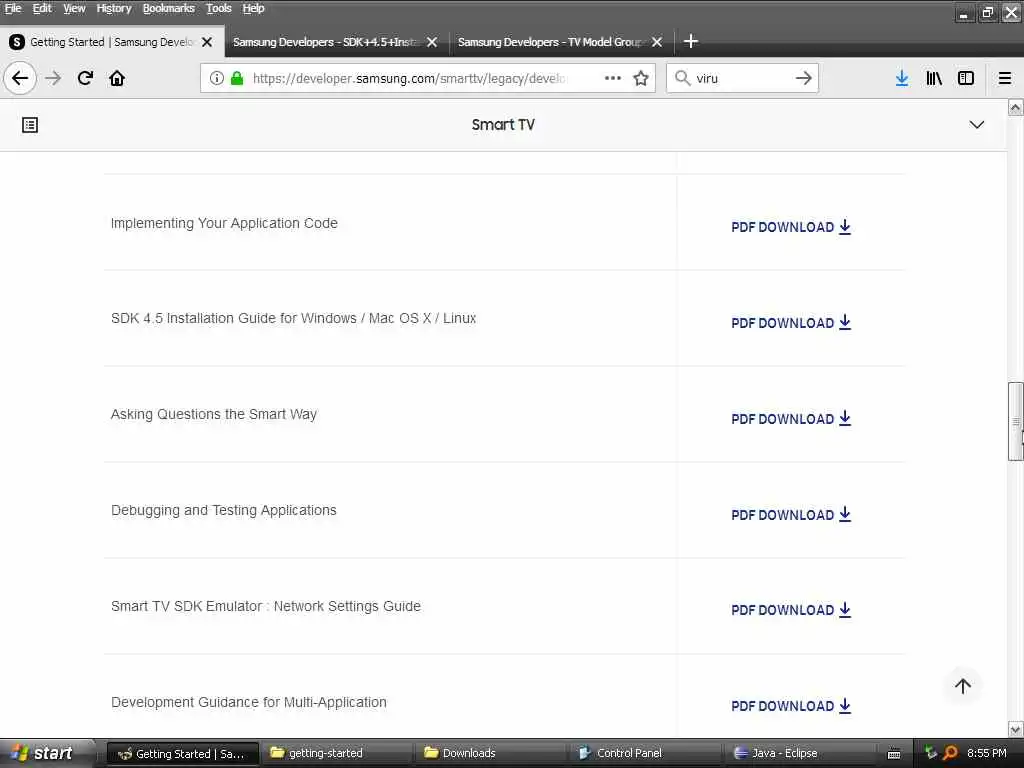
Task: Open Control Panel from the taskbar
Action: (646, 753)
